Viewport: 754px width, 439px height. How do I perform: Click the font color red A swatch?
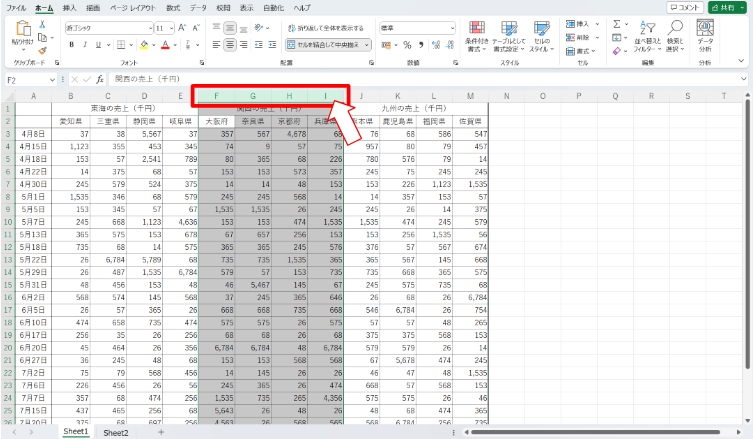pyautogui.click(x=166, y=45)
